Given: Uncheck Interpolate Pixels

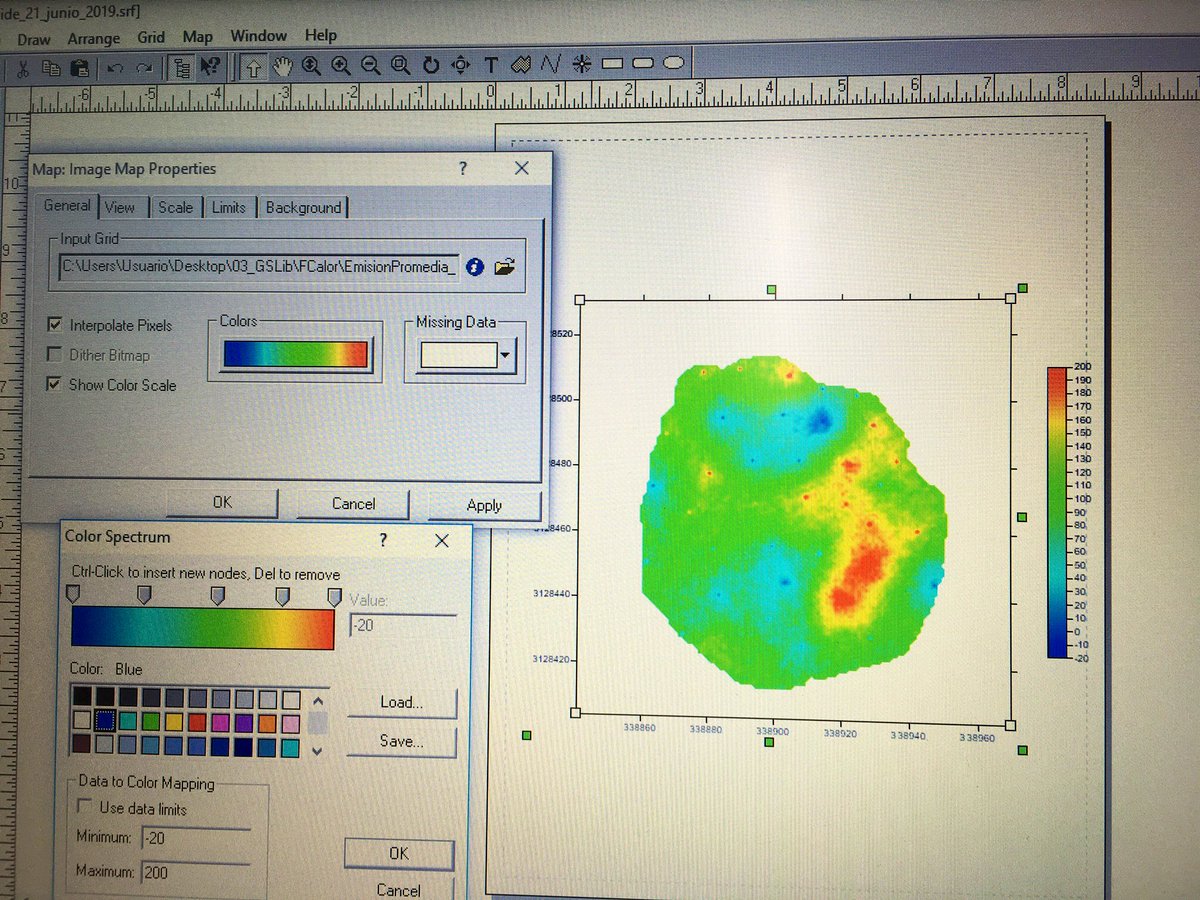Looking at the screenshot, I should 55,325.
